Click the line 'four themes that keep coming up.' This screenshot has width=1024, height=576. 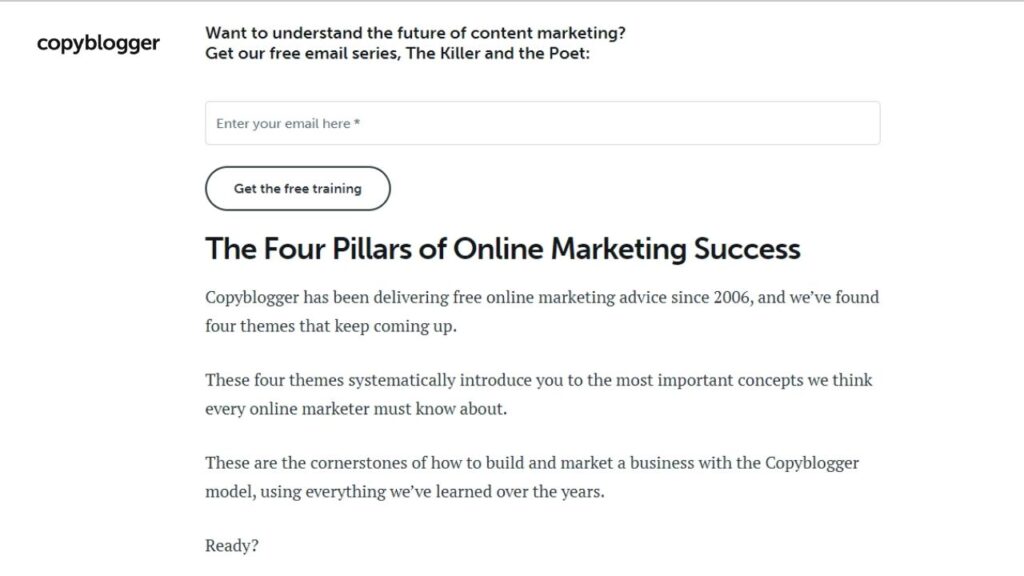coord(330,326)
